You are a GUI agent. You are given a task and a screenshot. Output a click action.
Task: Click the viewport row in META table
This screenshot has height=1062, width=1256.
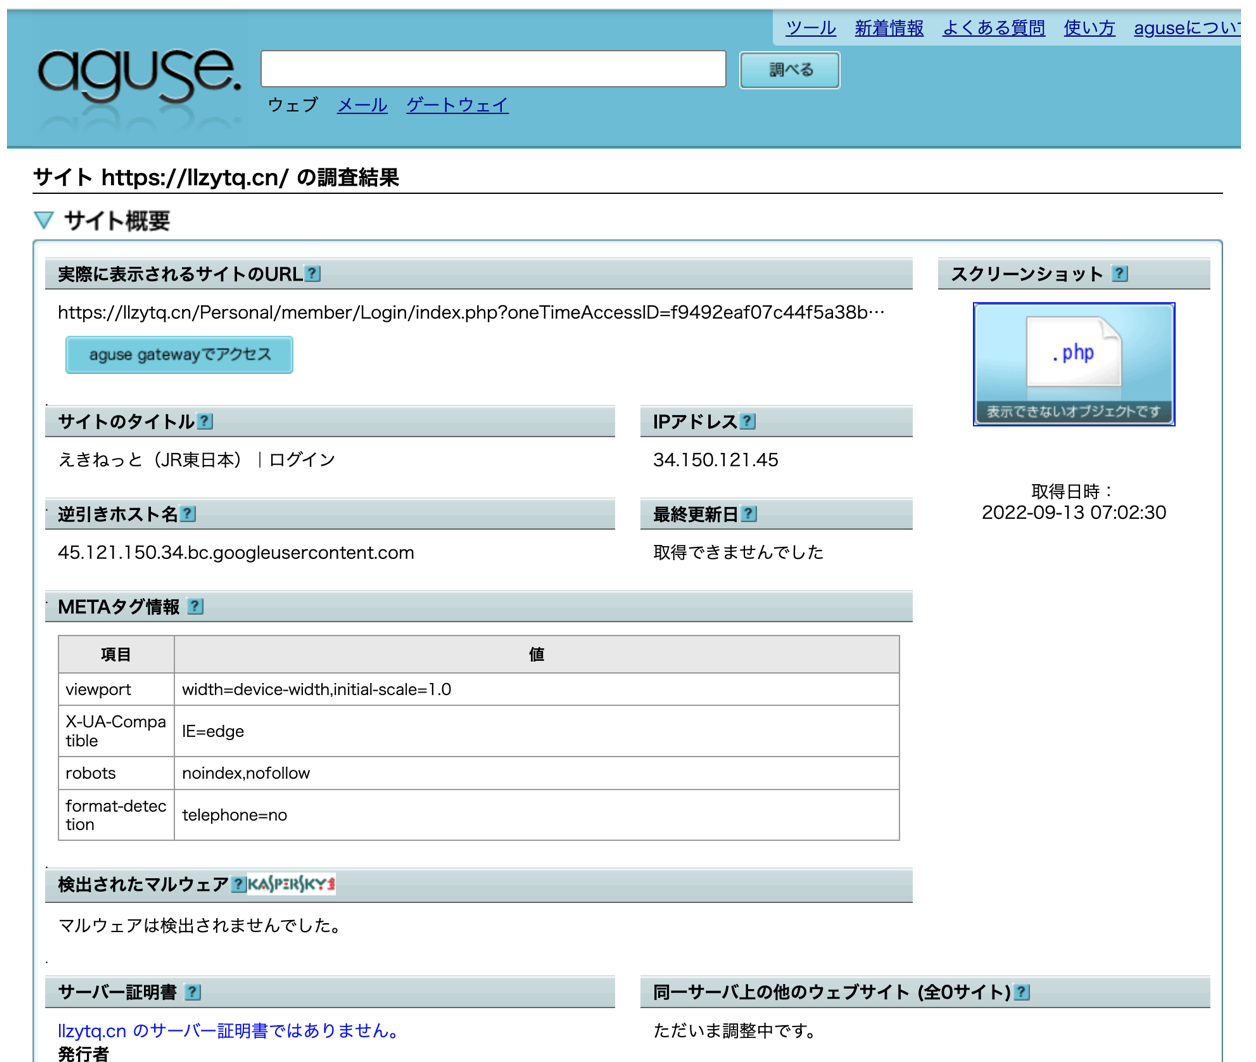pyautogui.click(x=479, y=689)
